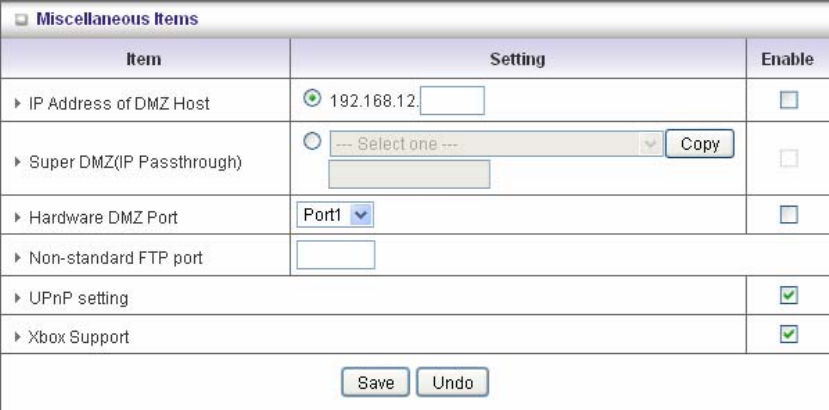This screenshot has width=829, height=410.
Task: Uncheck the UPnP setting checkbox
Action: point(787,296)
